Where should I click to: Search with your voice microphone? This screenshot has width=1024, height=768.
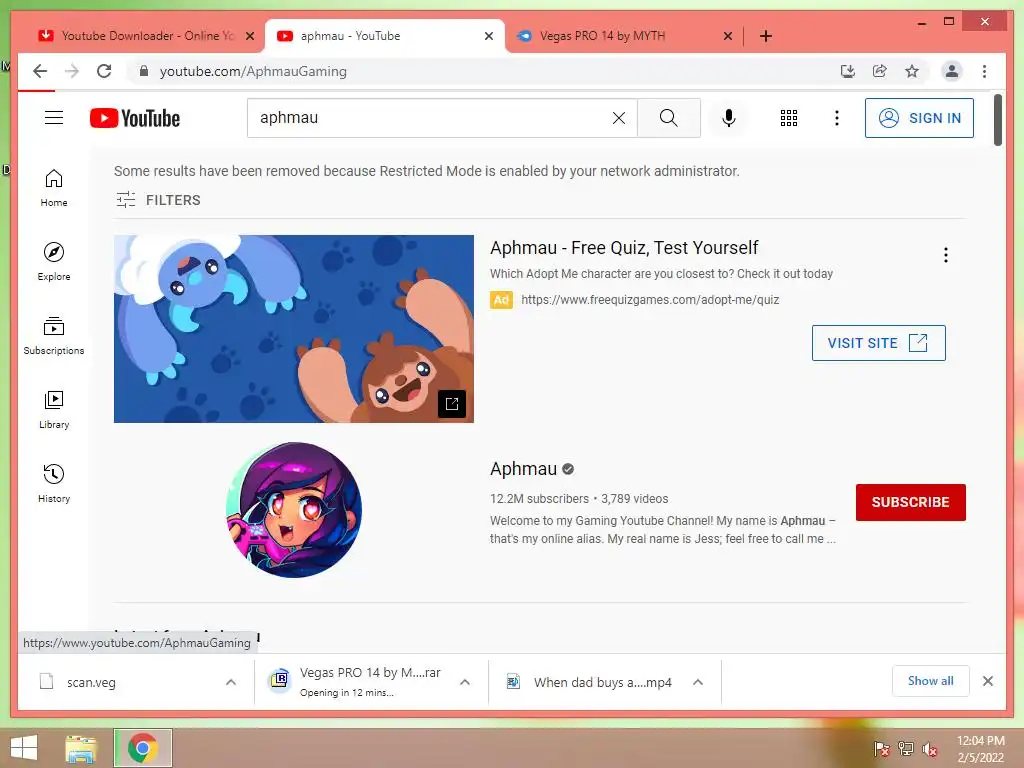pyautogui.click(x=729, y=118)
